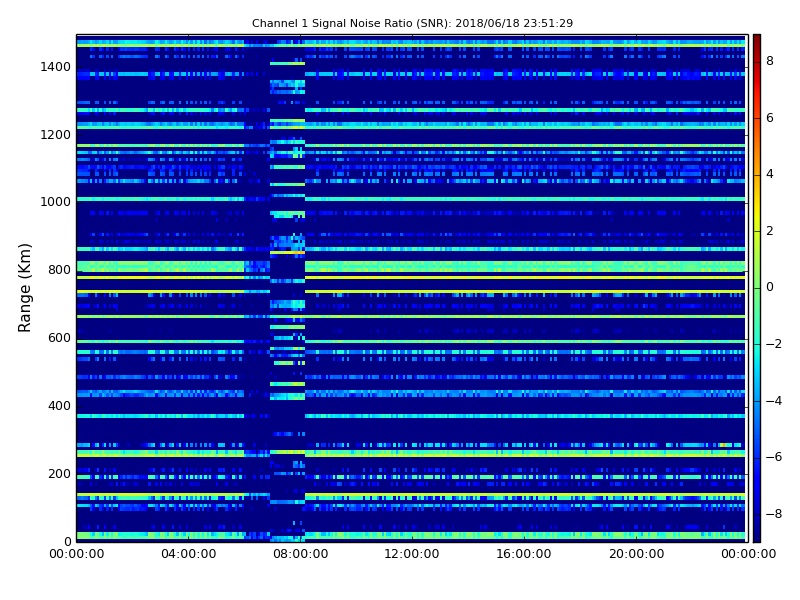
Task: Click the 400 range tick label
Action: click(x=59, y=406)
